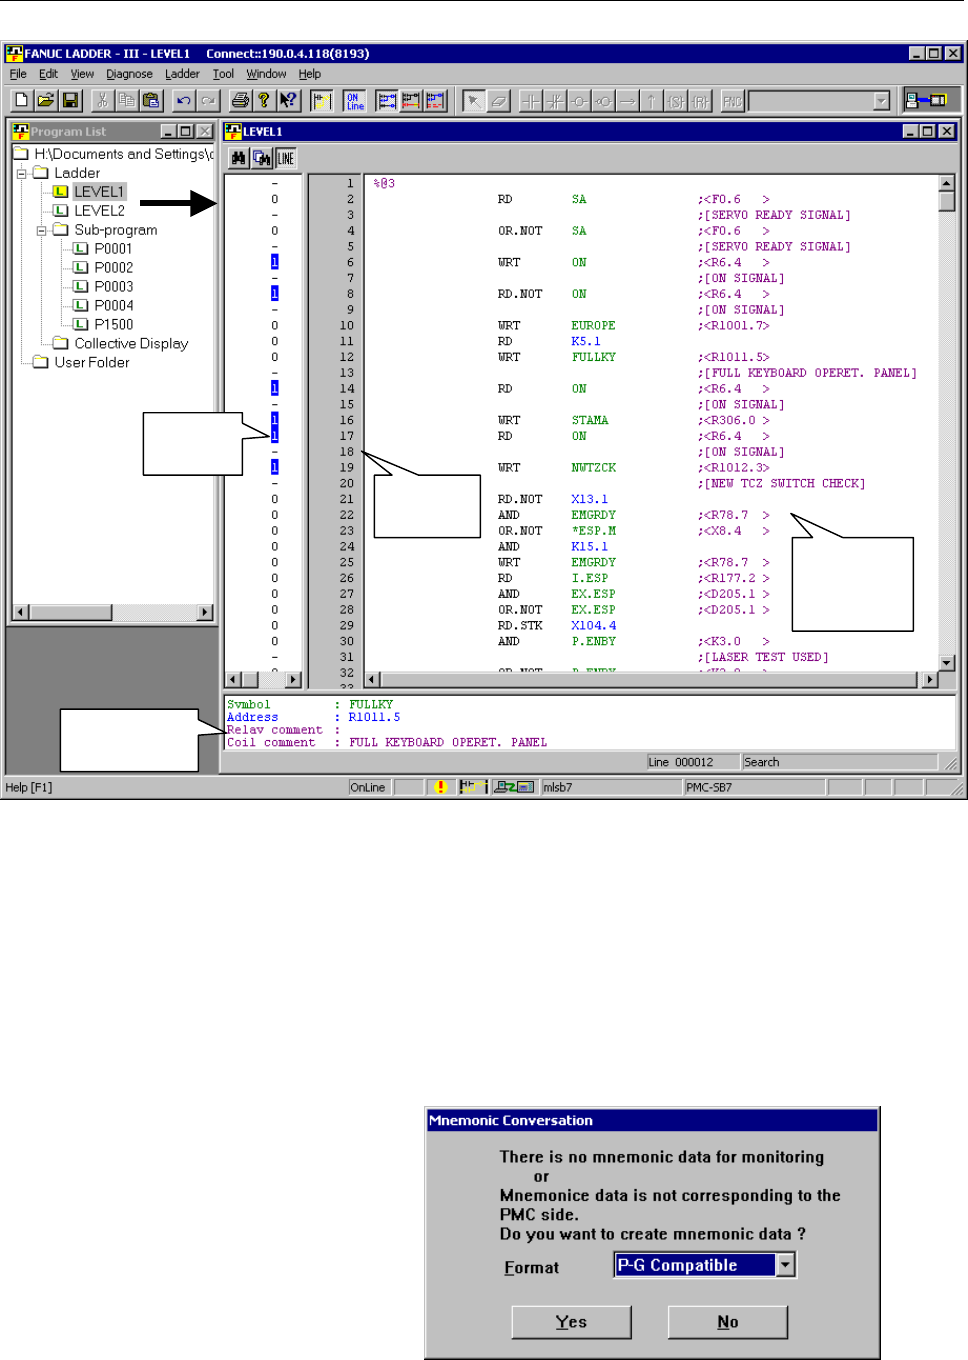Click the context help pointer icon

[288, 100]
